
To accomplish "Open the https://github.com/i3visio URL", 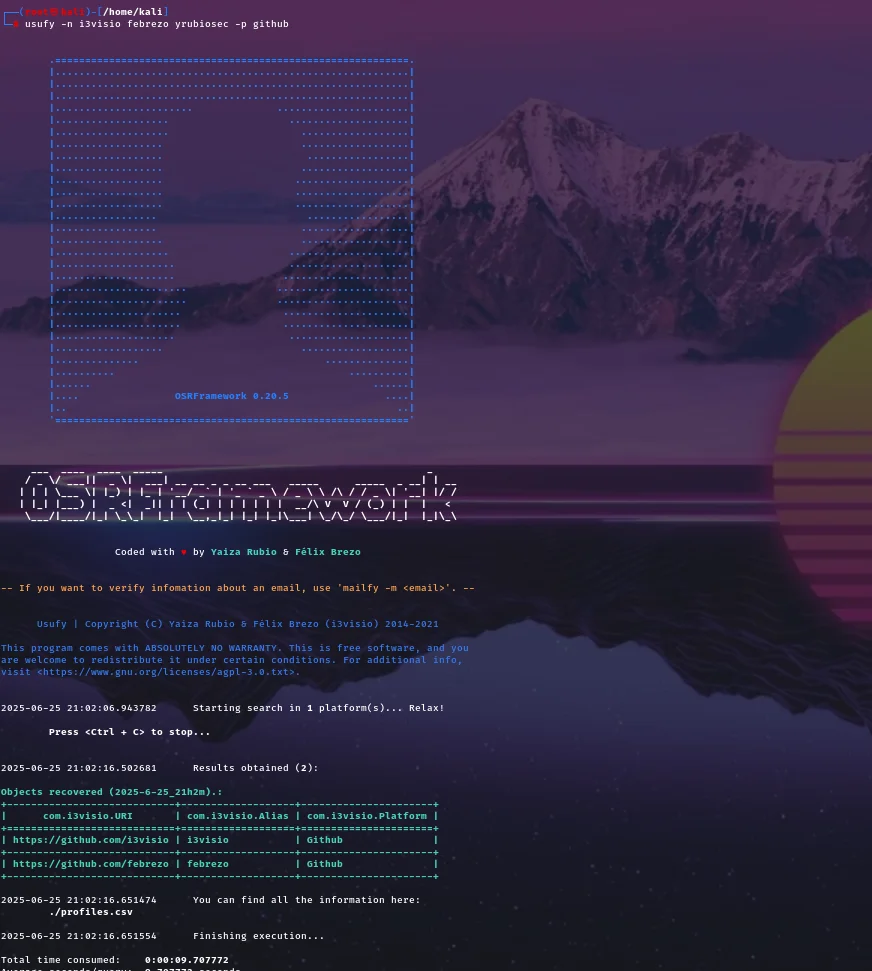I will 90,840.
